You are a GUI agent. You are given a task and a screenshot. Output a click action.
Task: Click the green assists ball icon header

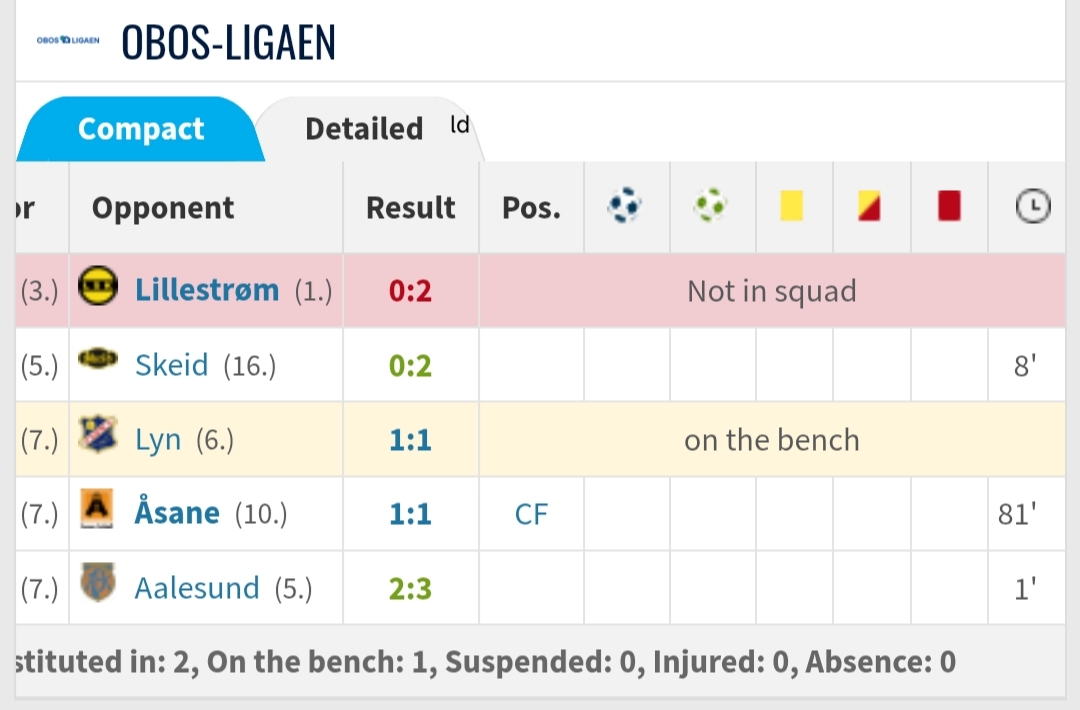(x=710, y=205)
